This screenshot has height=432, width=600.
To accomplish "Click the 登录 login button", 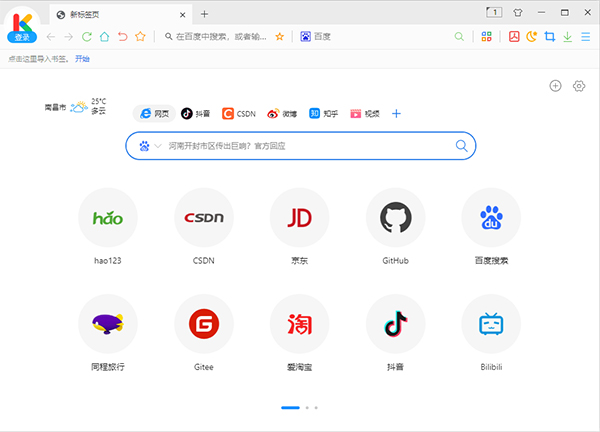I will tap(20, 37).
